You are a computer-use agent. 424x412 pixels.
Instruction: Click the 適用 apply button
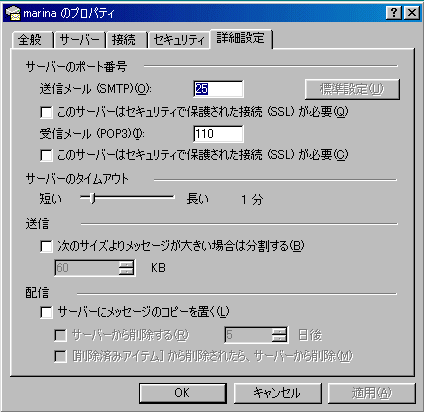(372, 393)
